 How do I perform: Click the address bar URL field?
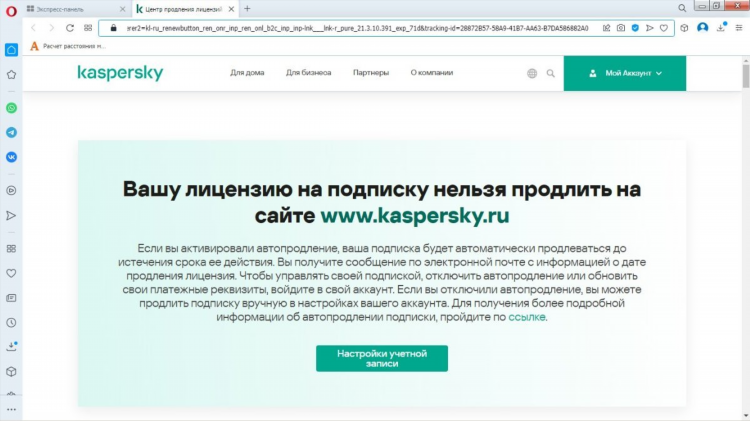[357, 28]
